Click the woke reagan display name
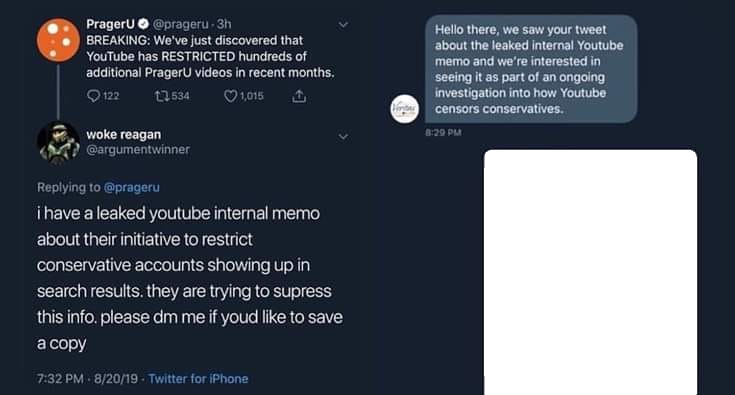 124,134
